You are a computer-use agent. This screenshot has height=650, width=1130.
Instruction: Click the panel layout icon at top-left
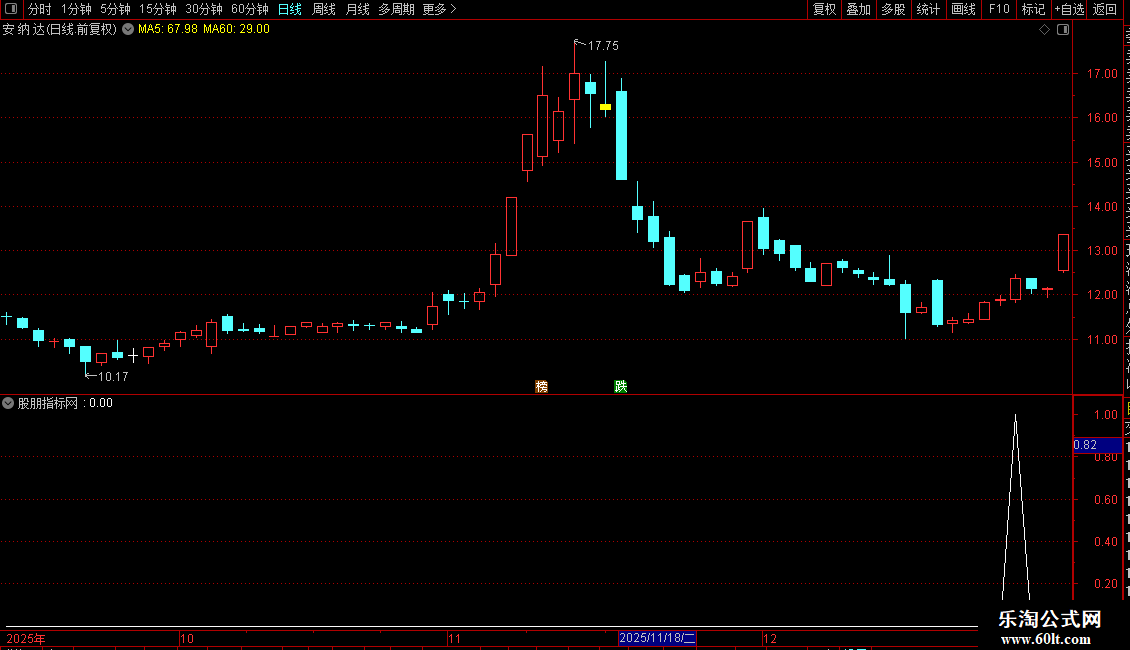11,9
